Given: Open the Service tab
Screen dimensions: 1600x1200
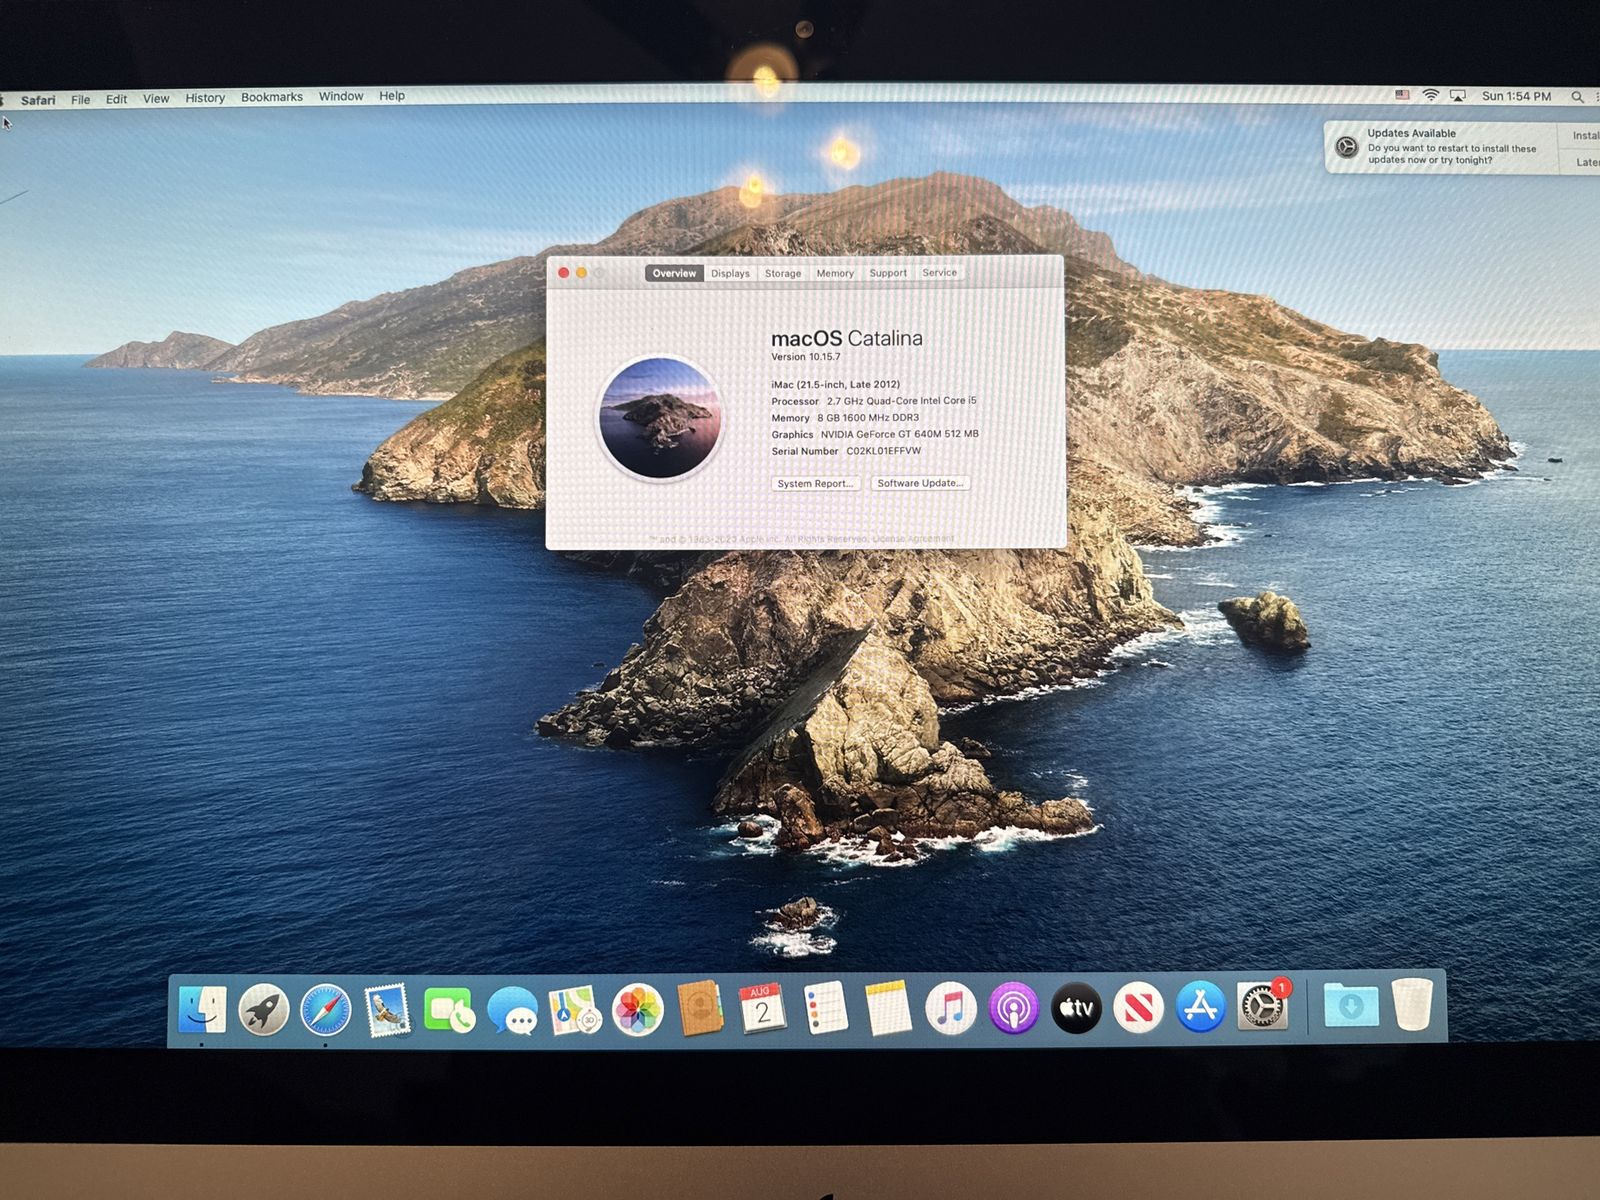Looking at the screenshot, I should [940, 272].
